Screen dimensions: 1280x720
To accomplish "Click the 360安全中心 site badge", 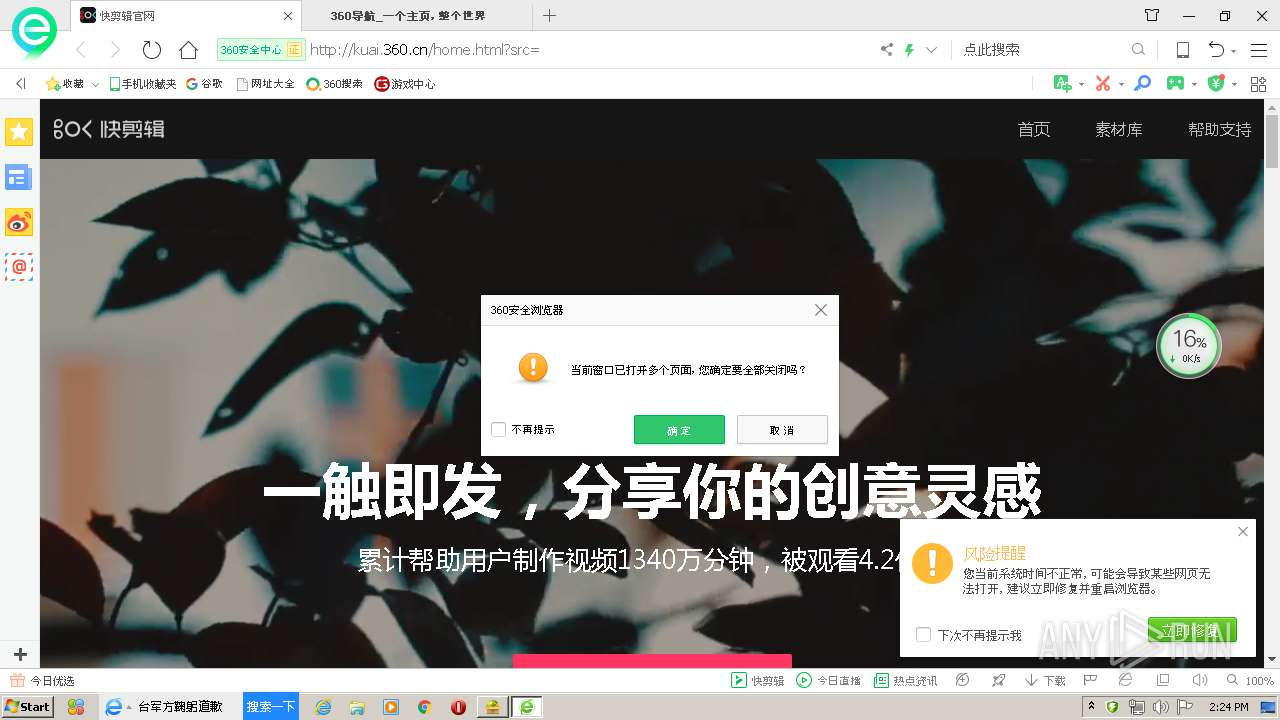I will 260,49.
